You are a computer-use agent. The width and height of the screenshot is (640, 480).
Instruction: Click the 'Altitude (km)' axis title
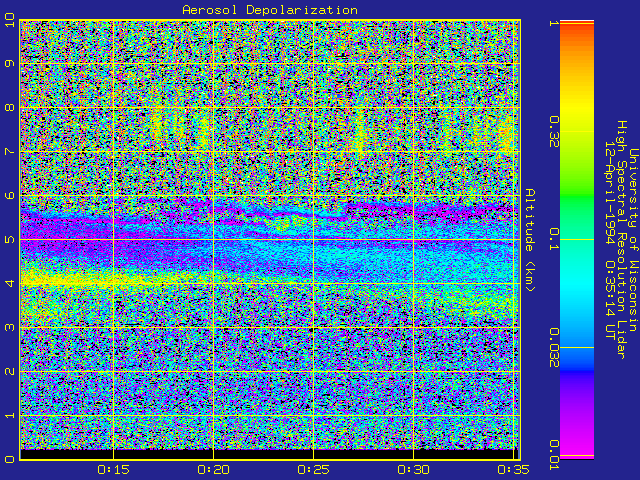(x=529, y=240)
